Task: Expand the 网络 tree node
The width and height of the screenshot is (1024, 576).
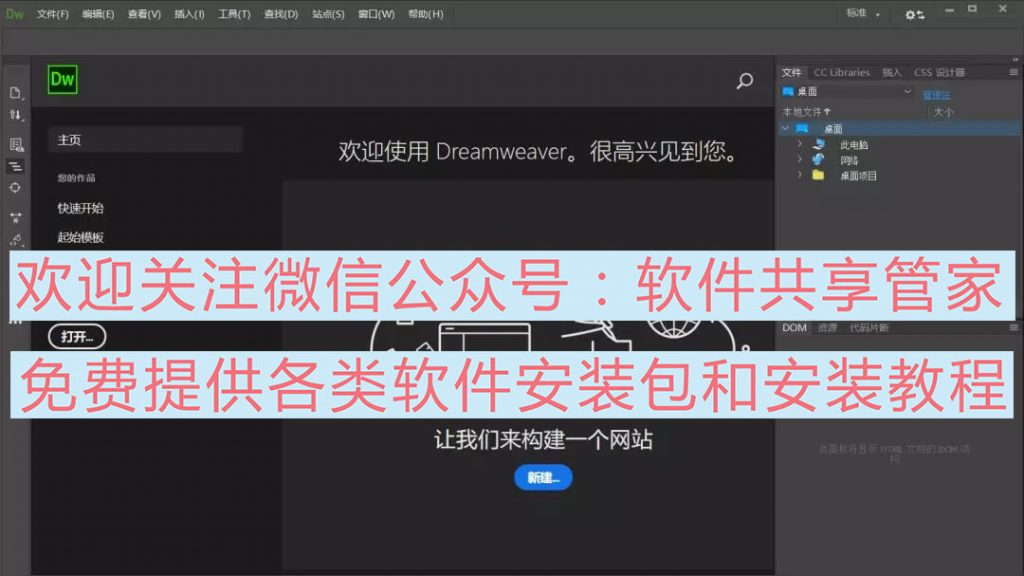Action: [799, 159]
